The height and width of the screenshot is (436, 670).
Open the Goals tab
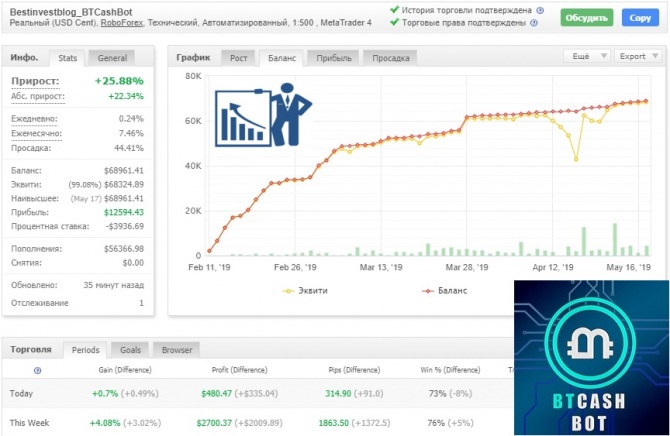coord(130,350)
